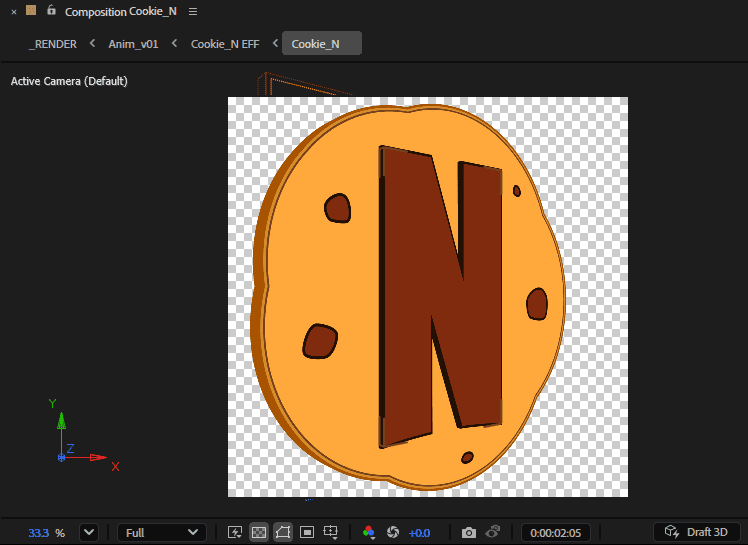Open the magnification ratio dropdown arrow

(89, 532)
